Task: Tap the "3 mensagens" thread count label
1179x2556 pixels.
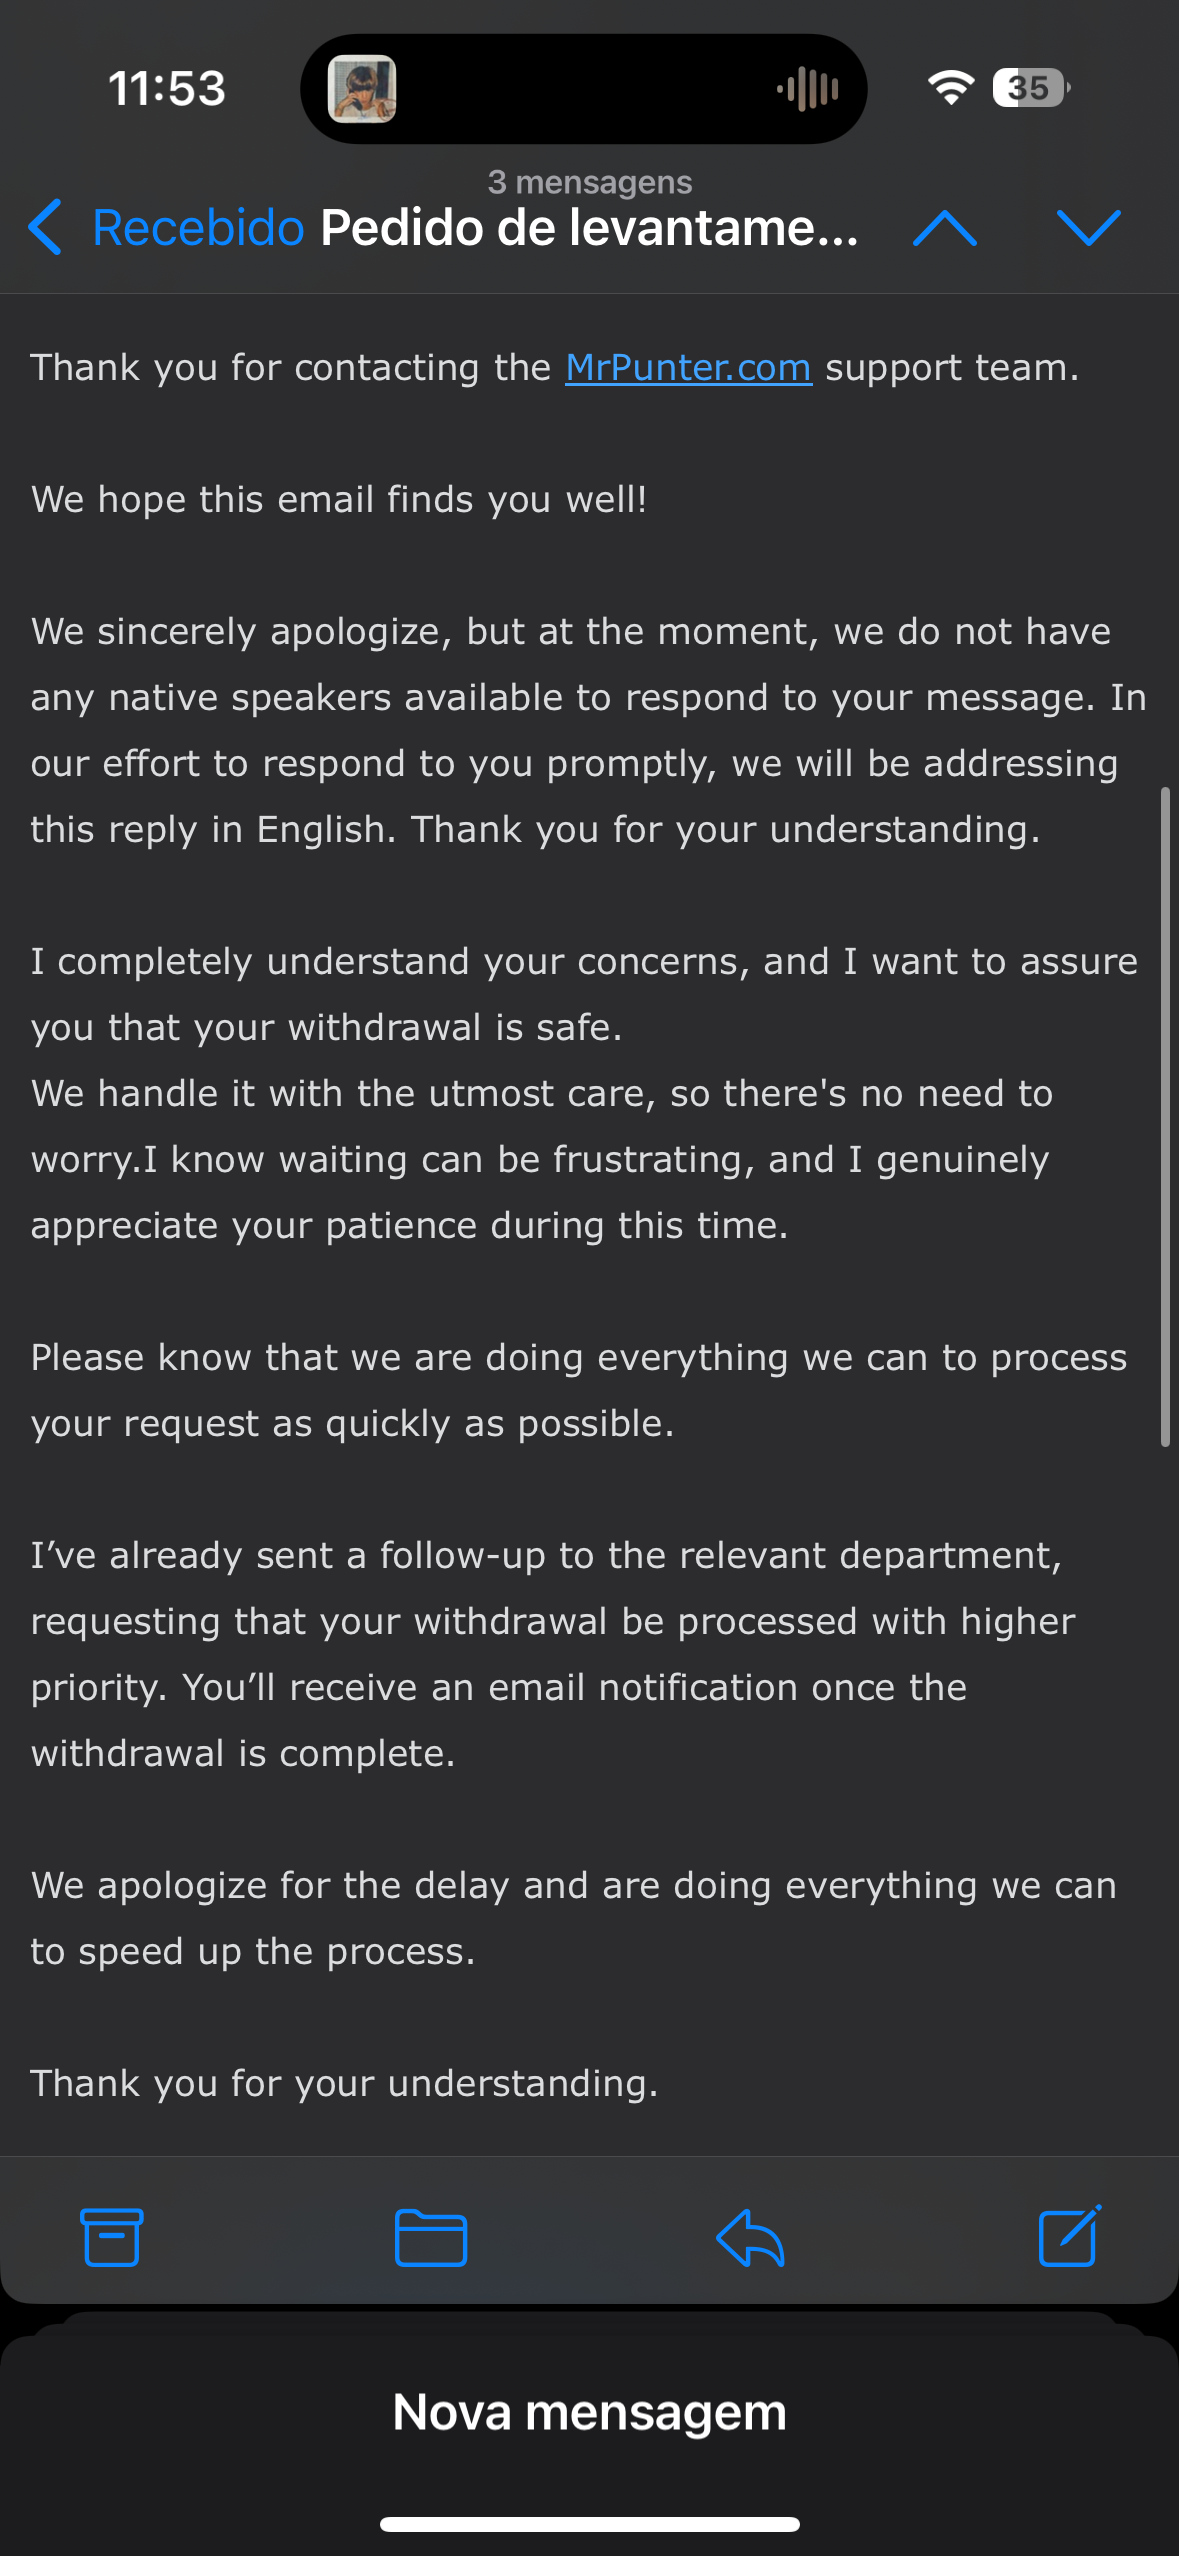Action: pyautogui.click(x=589, y=182)
